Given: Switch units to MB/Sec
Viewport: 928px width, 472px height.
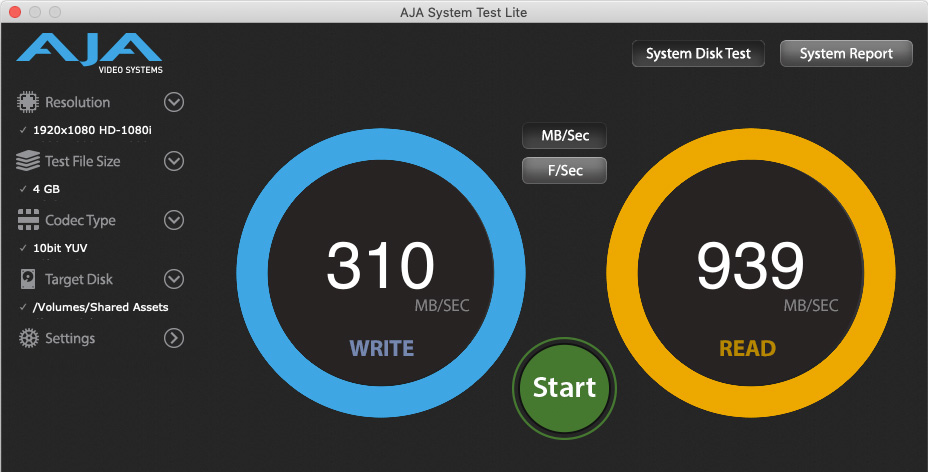Looking at the screenshot, I should [x=565, y=135].
